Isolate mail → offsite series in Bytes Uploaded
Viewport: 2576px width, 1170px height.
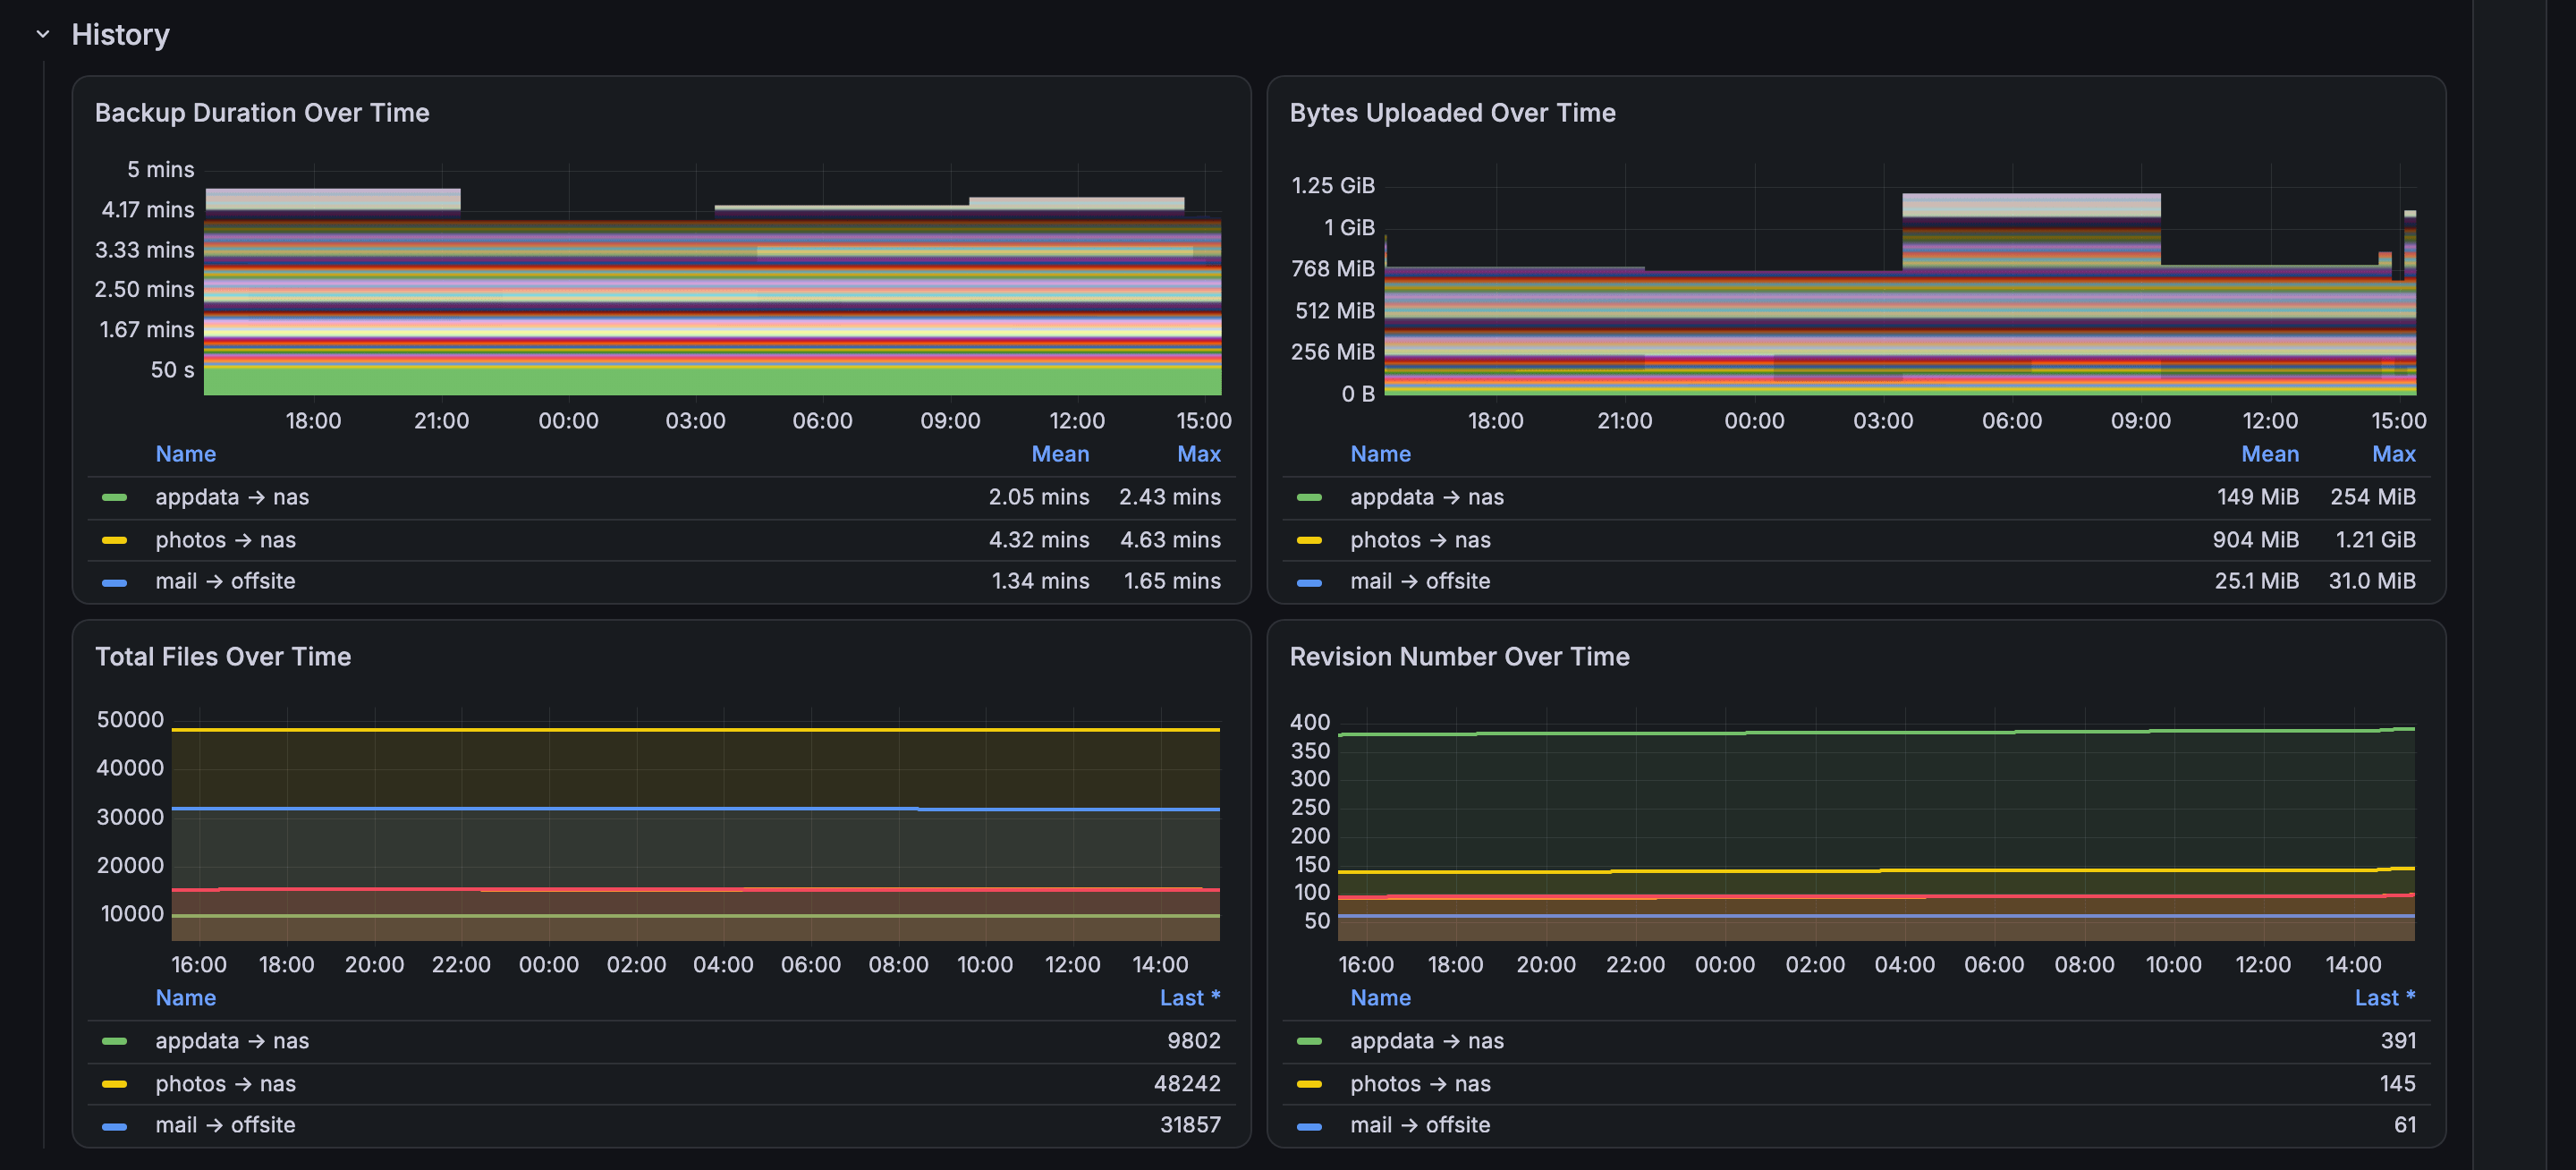pos(1420,581)
